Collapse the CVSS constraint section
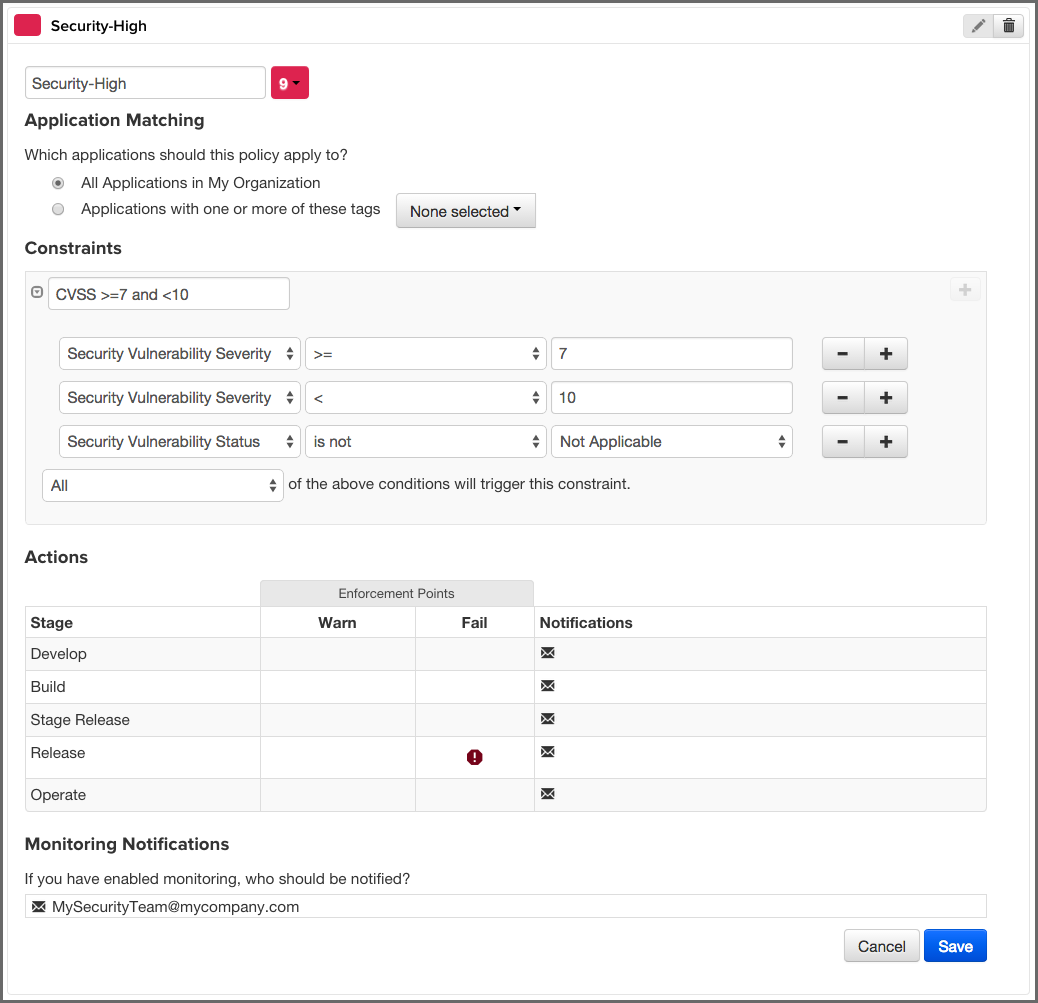1038x1003 pixels. 37,292
